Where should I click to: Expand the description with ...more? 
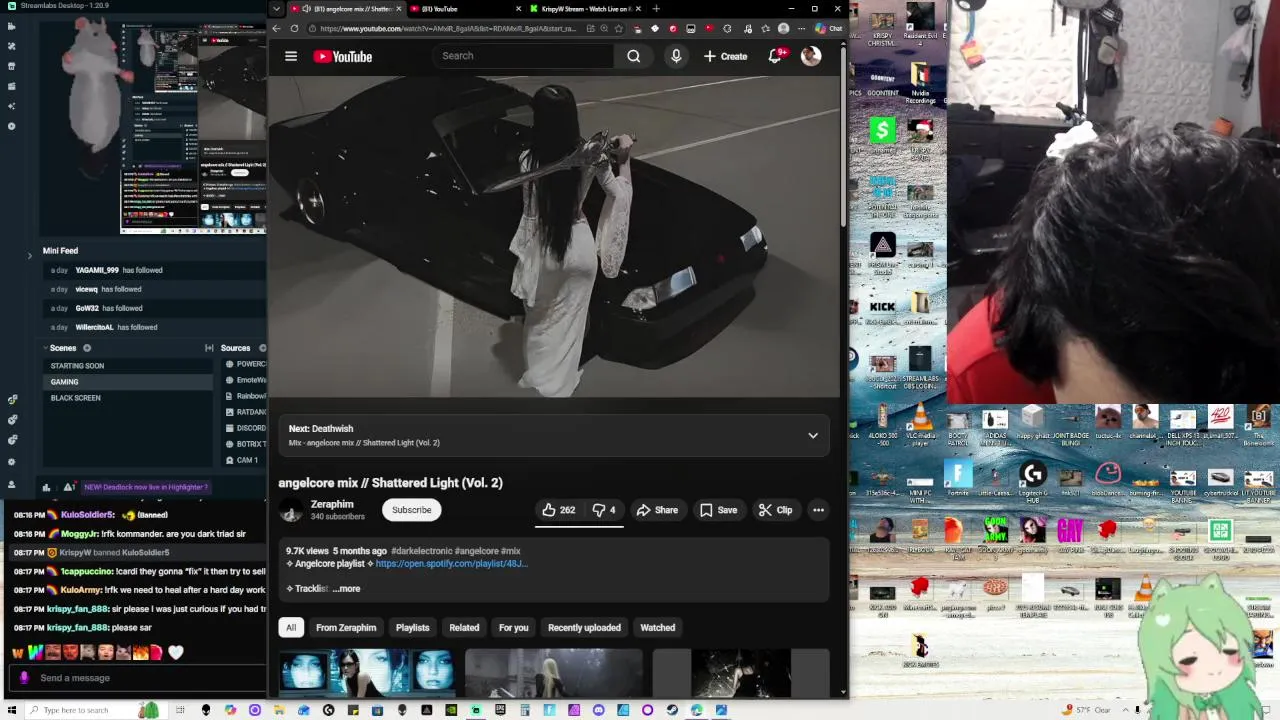click(346, 589)
